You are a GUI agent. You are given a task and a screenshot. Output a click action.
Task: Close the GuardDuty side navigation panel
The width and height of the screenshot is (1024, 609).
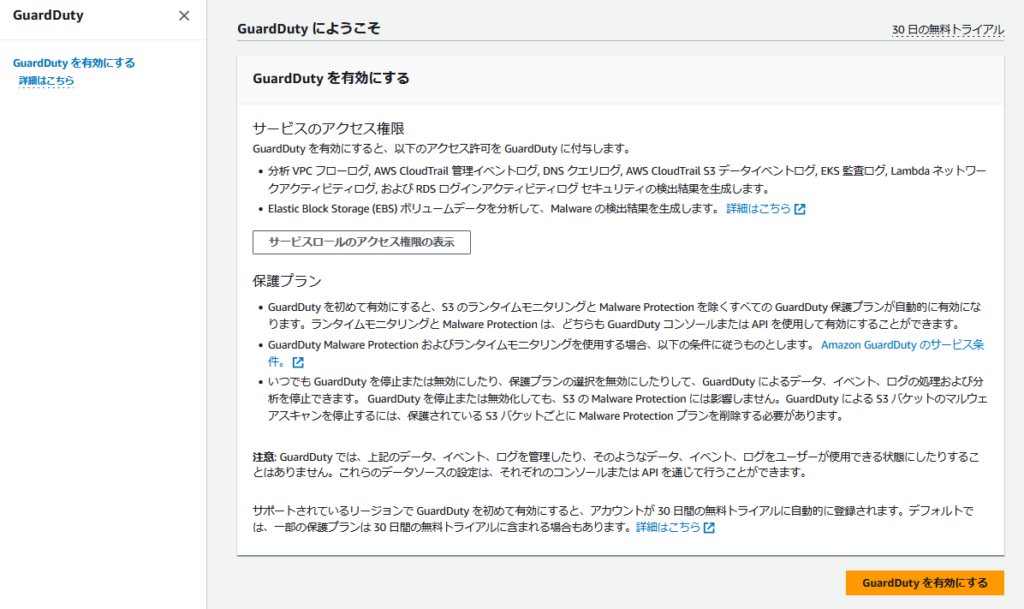[x=184, y=16]
